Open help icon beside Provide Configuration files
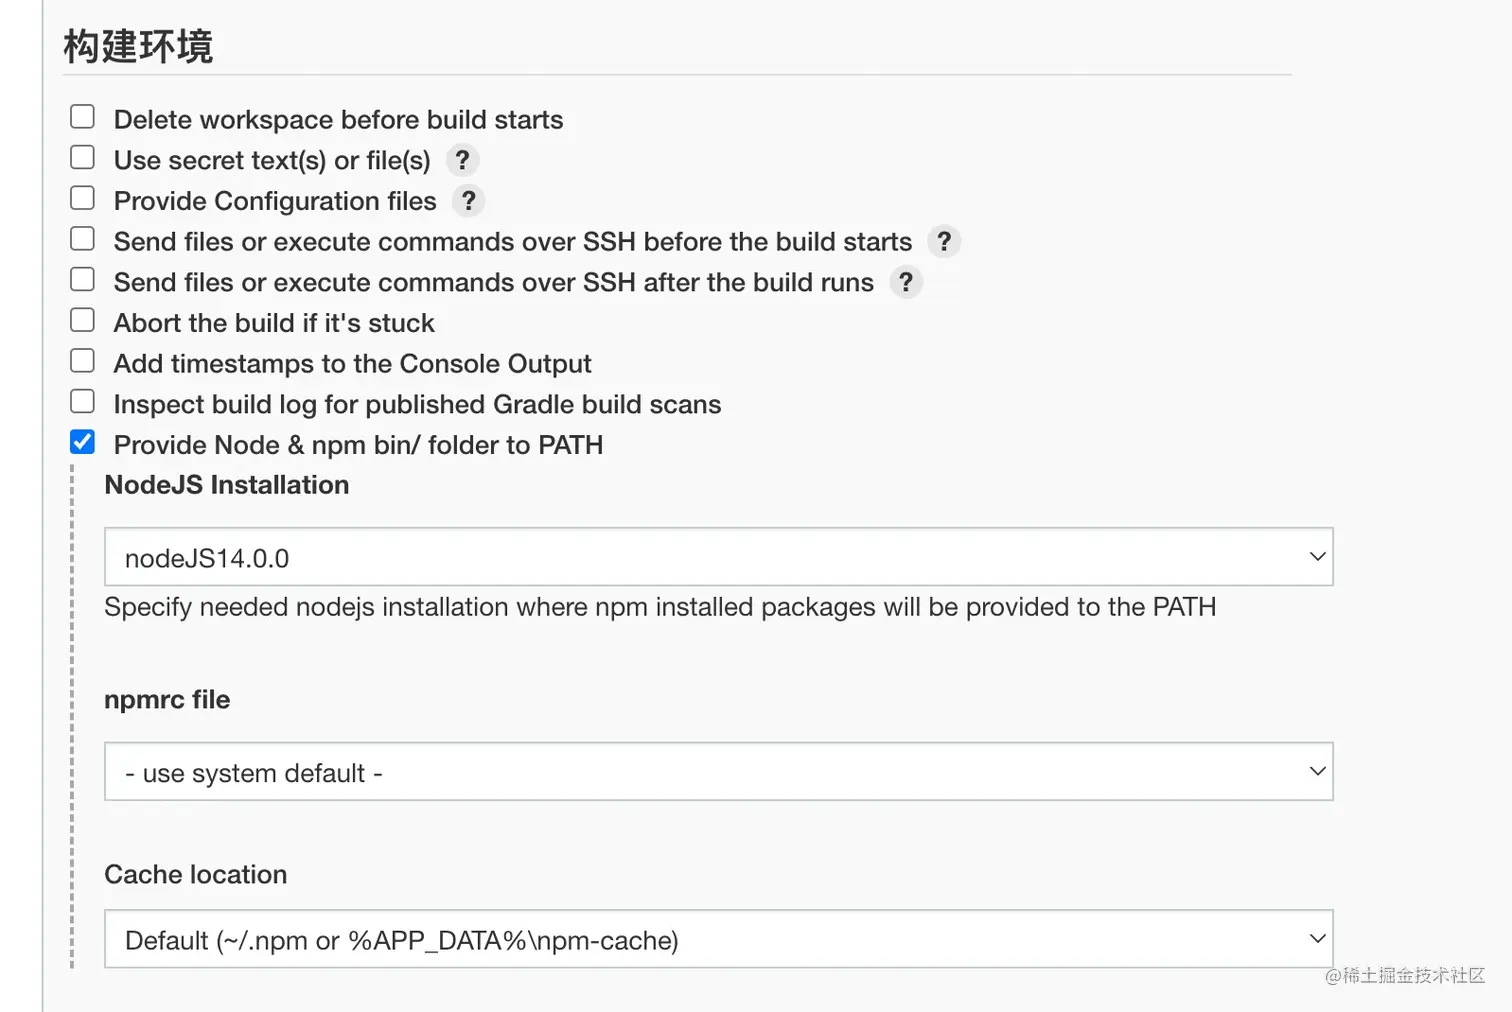Viewport: 1512px width, 1012px height. tap(468, 201)
